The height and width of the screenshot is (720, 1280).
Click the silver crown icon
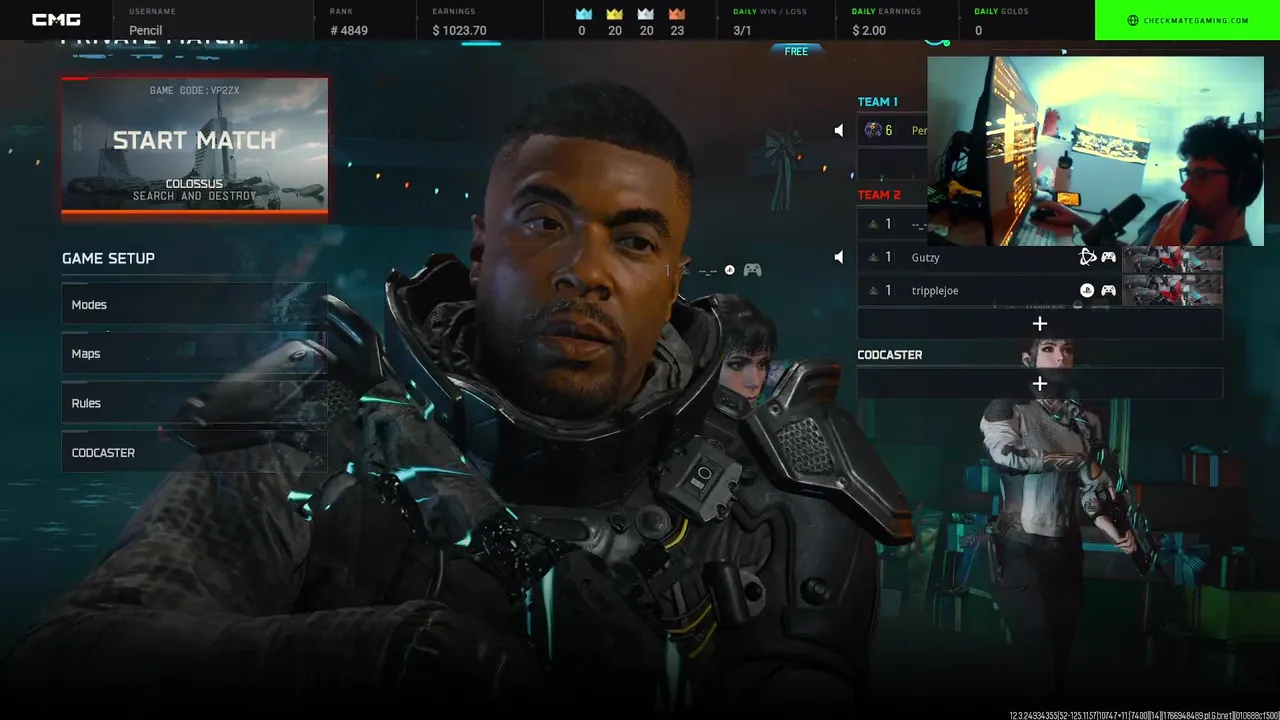[646, 14]
